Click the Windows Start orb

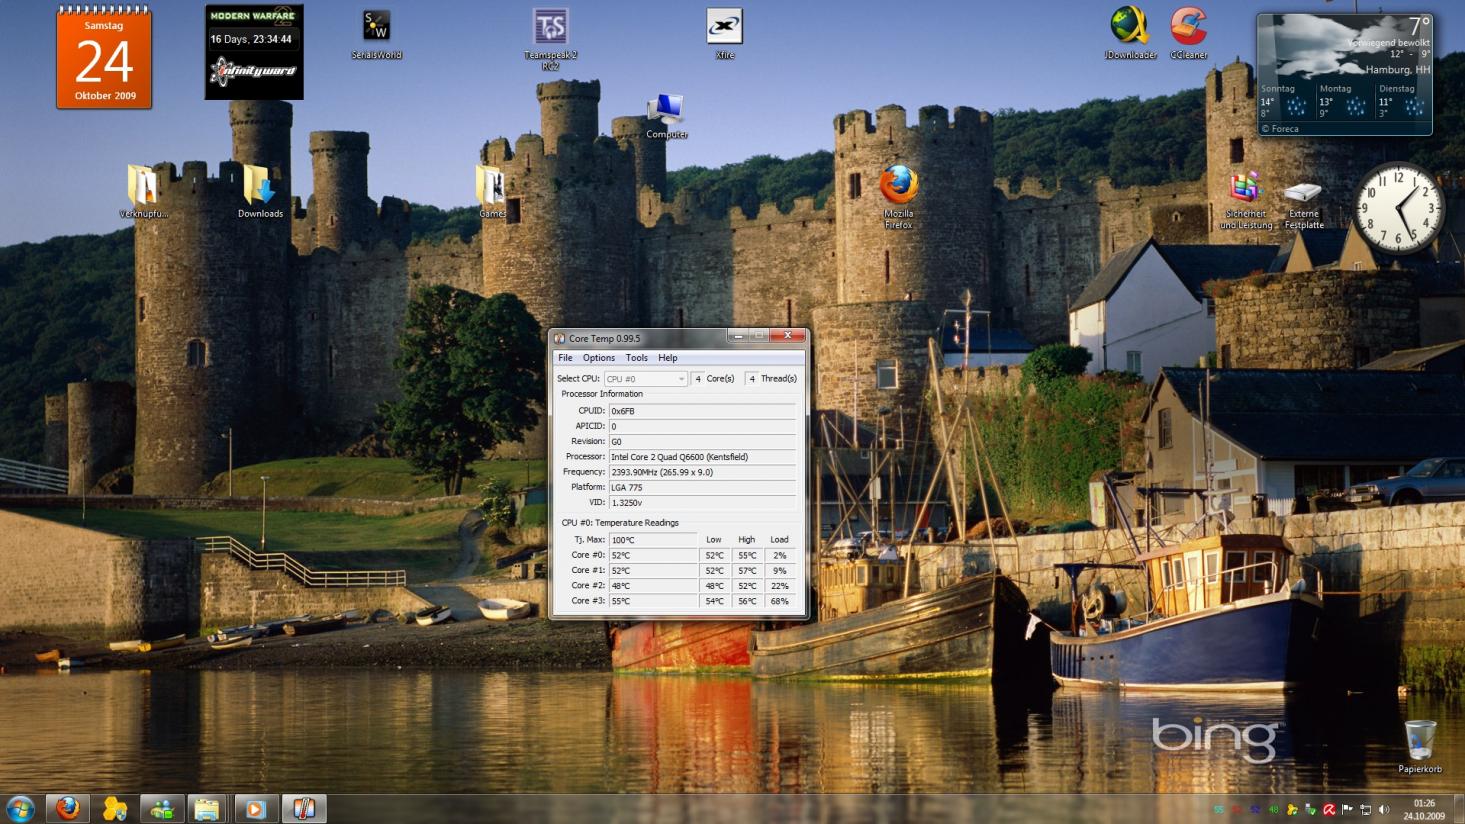pos(20,808)
